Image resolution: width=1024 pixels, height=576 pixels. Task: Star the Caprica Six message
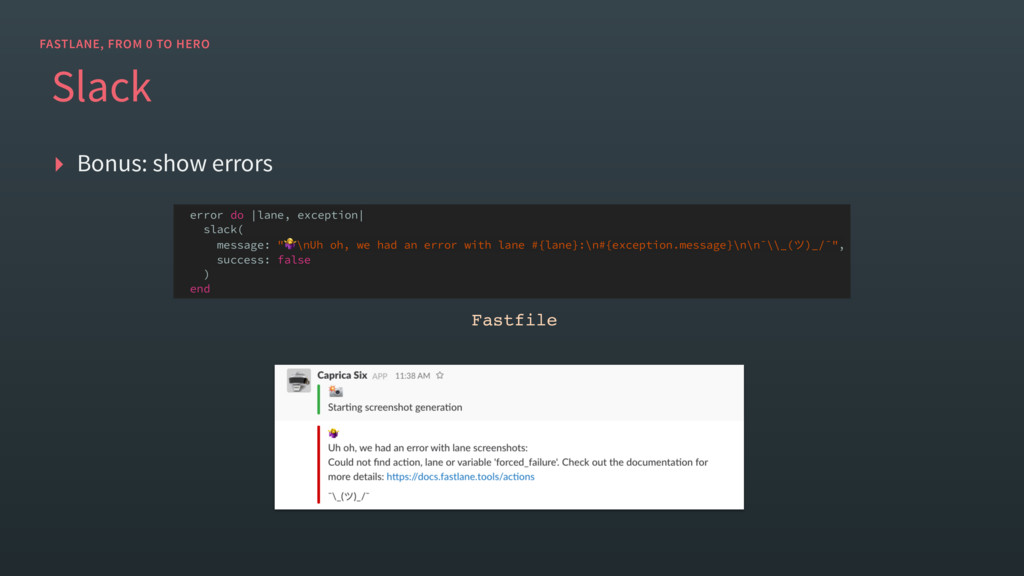pyautogui.click(x=440, y=376)
